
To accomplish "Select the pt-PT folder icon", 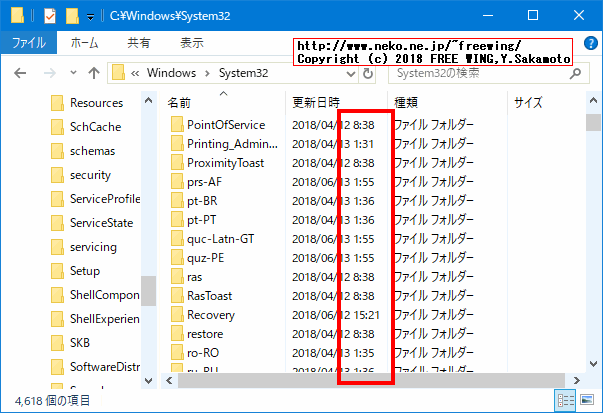I will tap(177, 220).
